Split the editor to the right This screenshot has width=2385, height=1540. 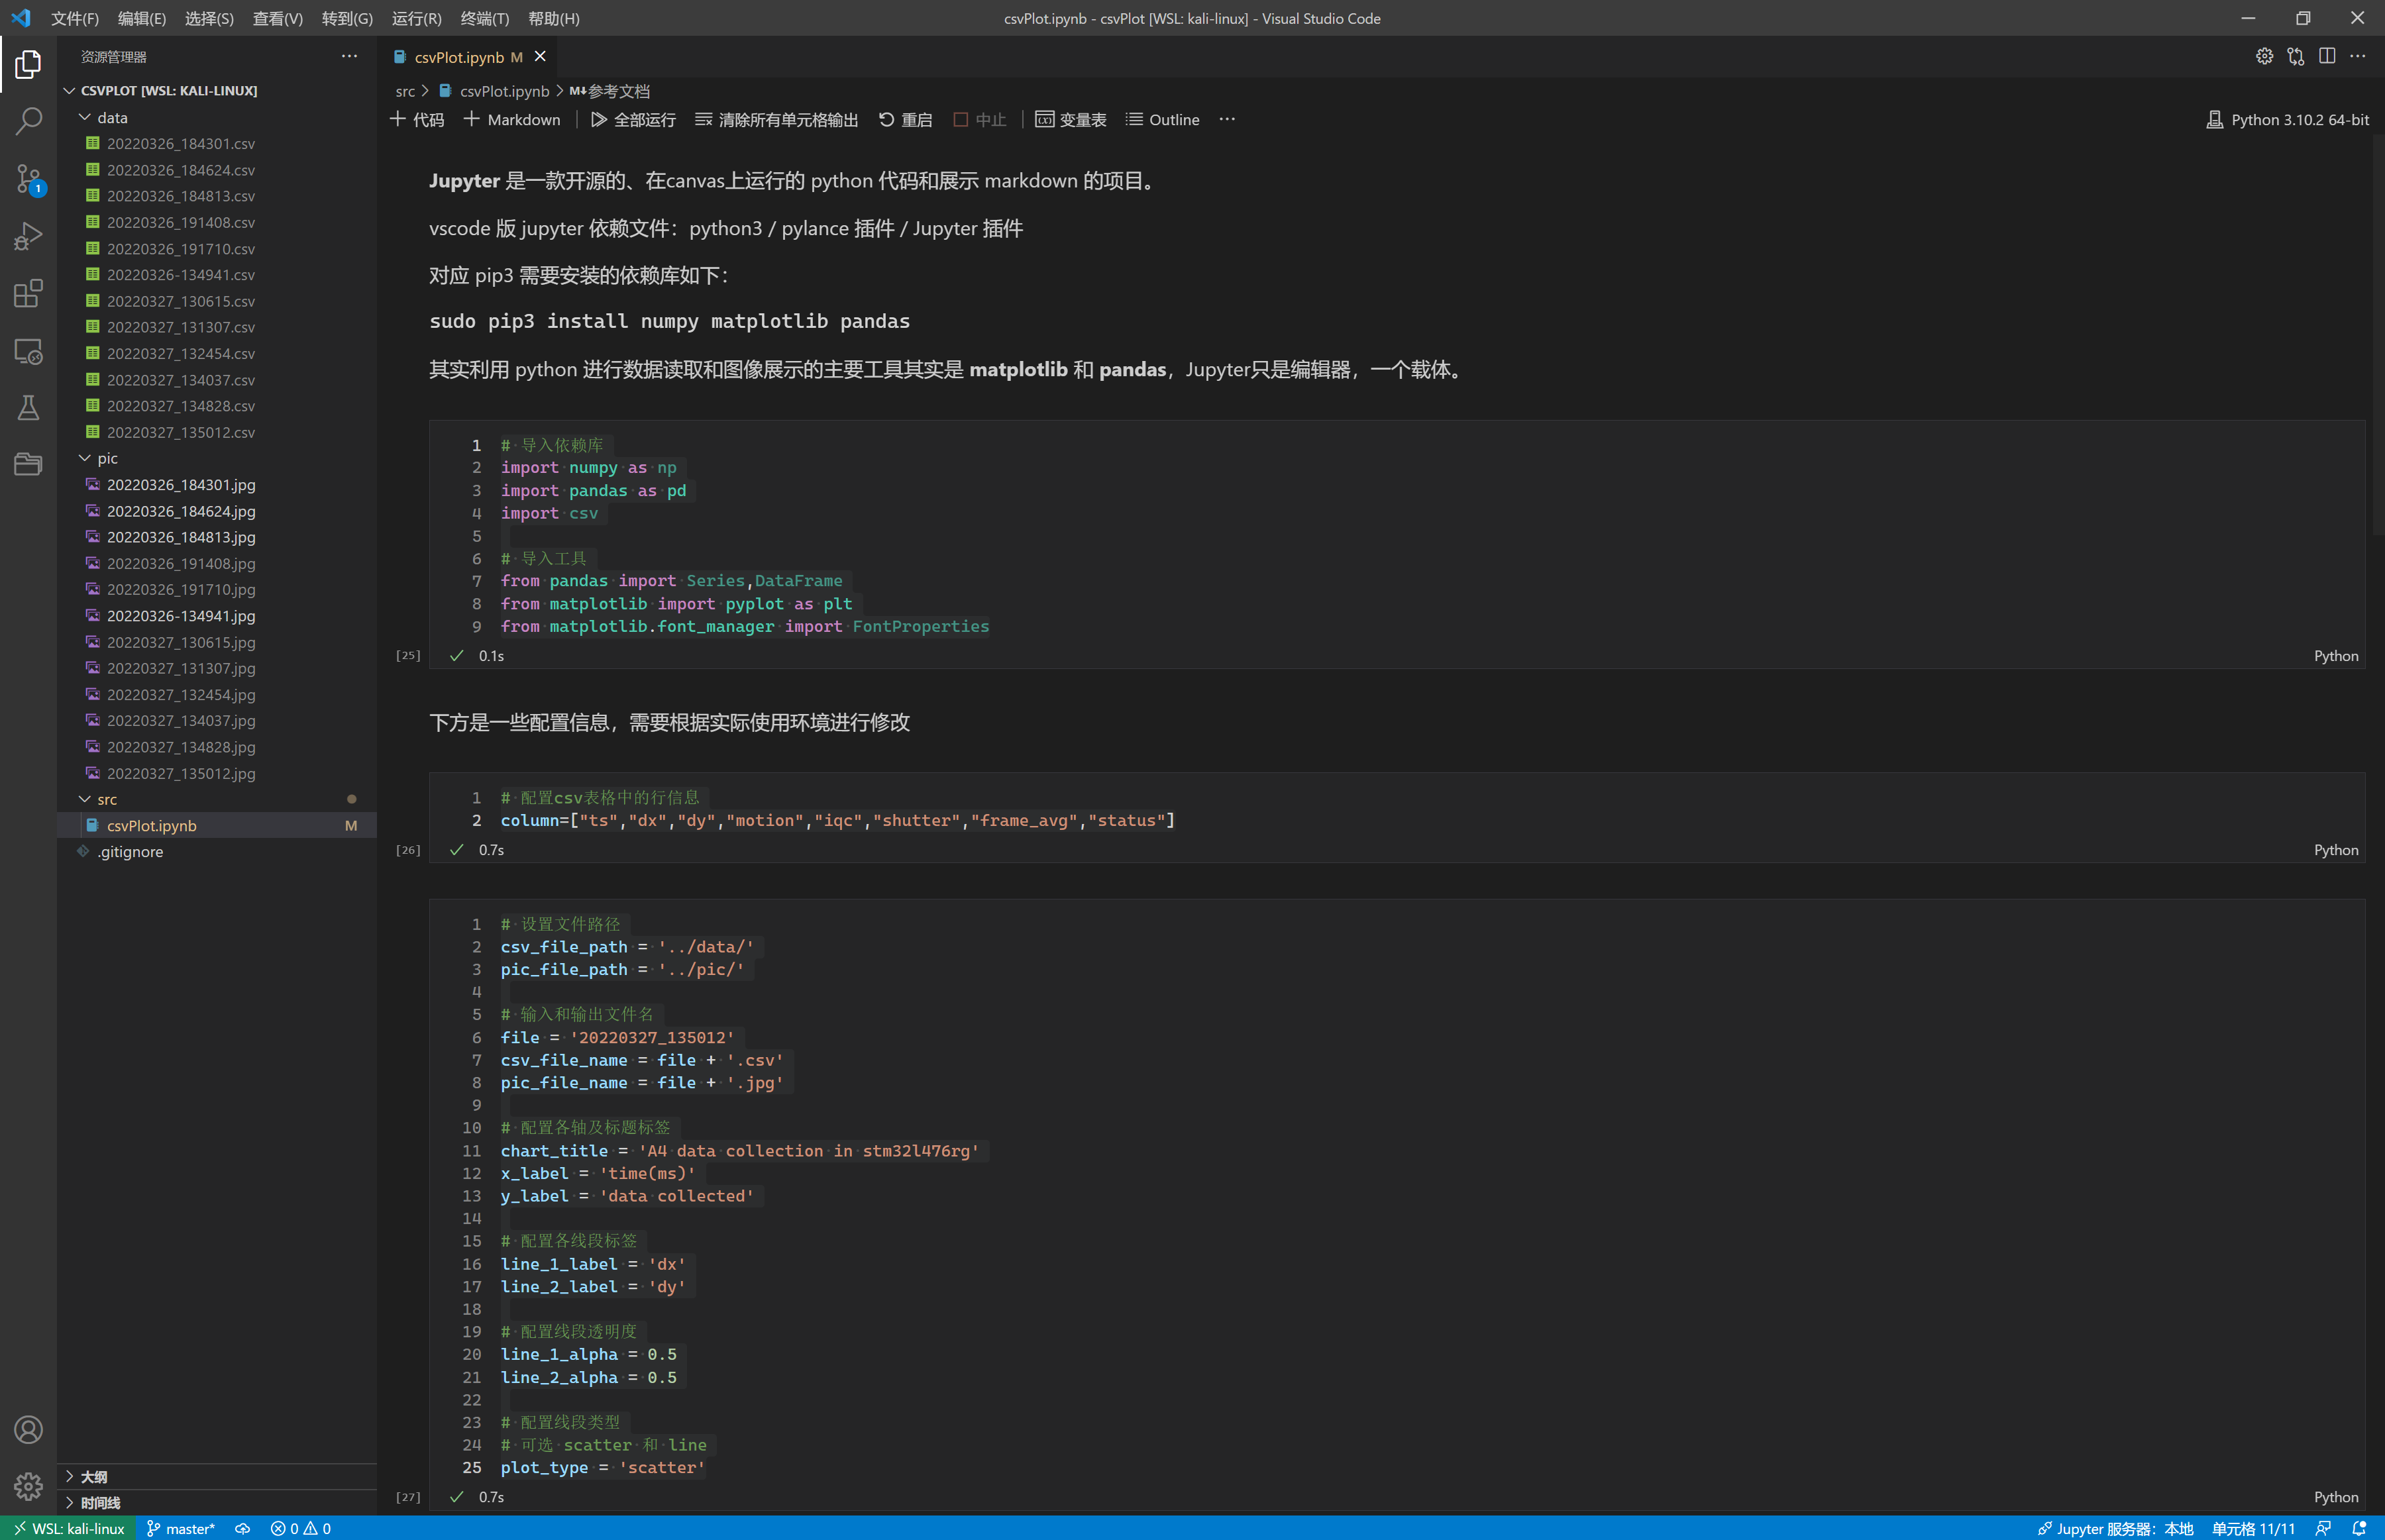click(x=2327, y=56)
